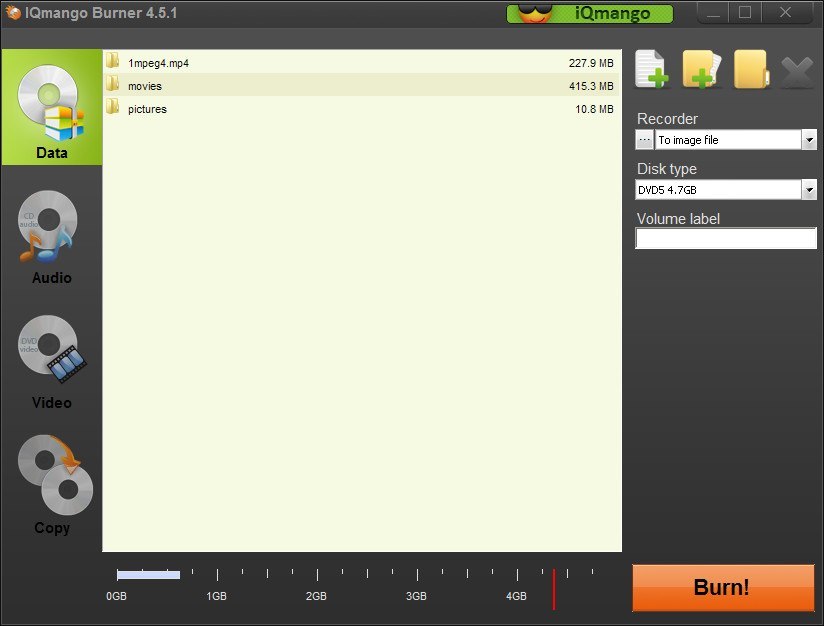Open the DVD Video mode

click(52, 363)
